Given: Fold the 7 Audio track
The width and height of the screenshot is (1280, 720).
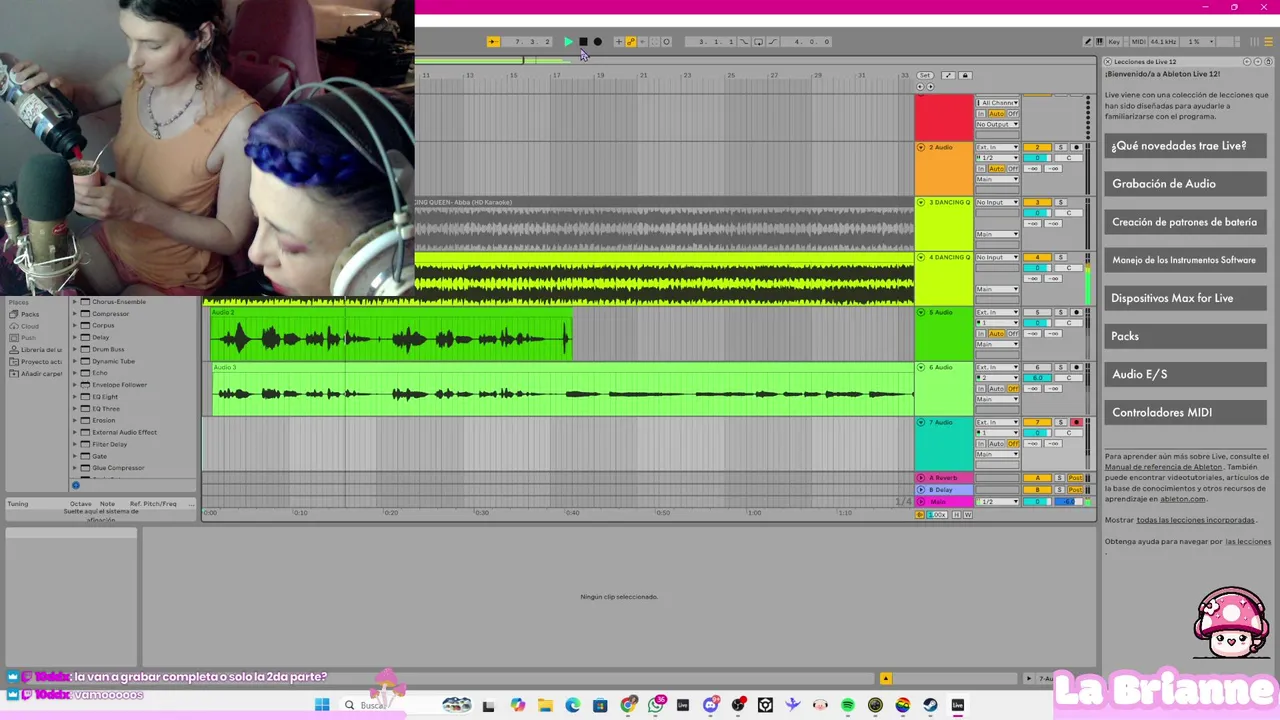Looking at the screenshot, I should (x=921, y=422).
